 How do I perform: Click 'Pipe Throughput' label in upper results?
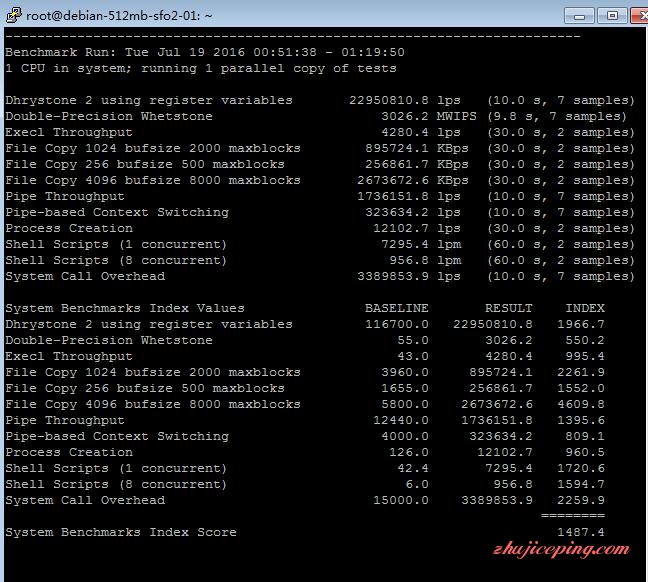(65, 196)
